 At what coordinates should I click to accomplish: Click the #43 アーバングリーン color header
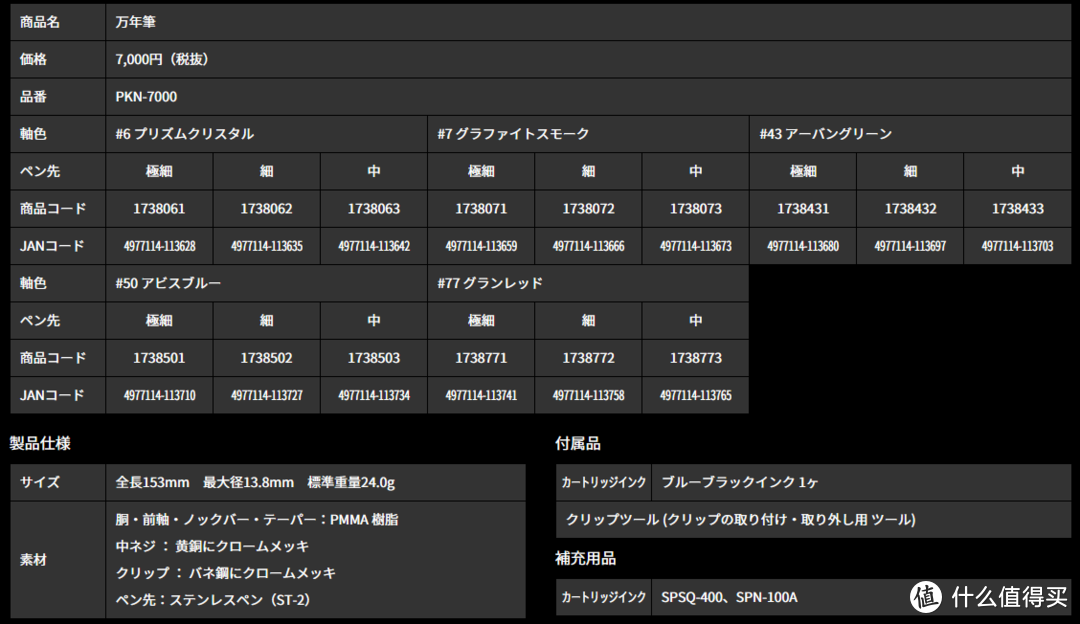click(825, 134)
